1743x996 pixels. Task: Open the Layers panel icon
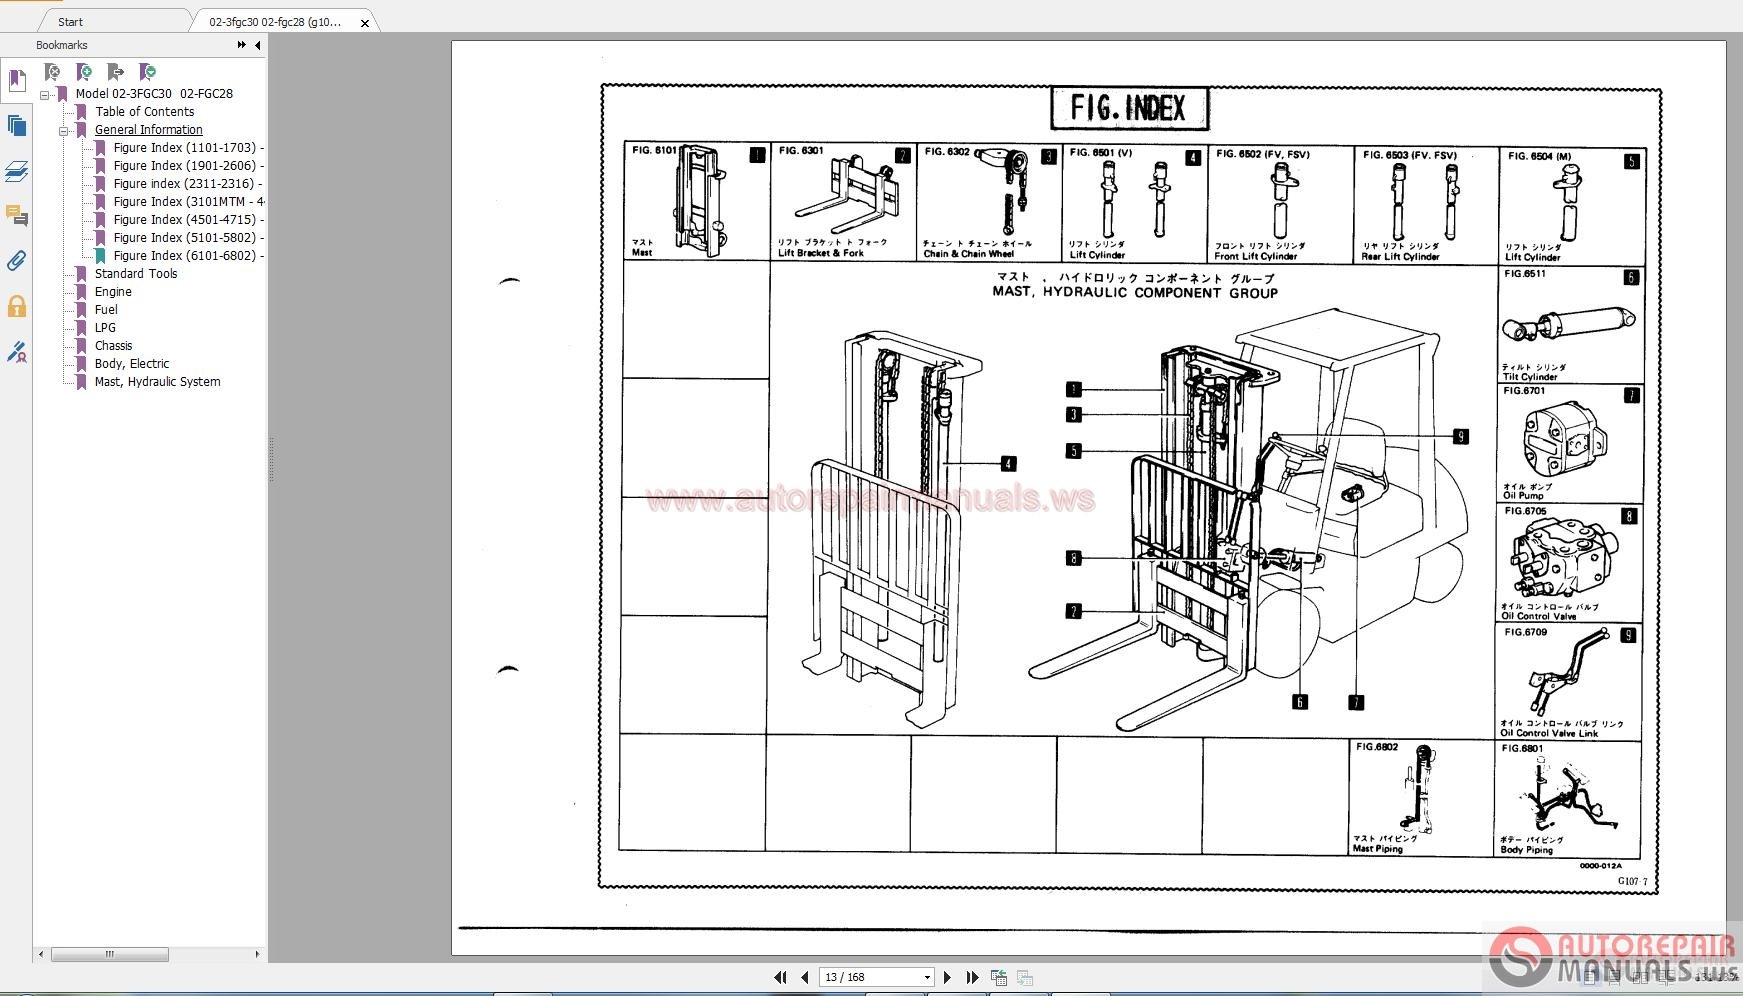coord(17,172)
